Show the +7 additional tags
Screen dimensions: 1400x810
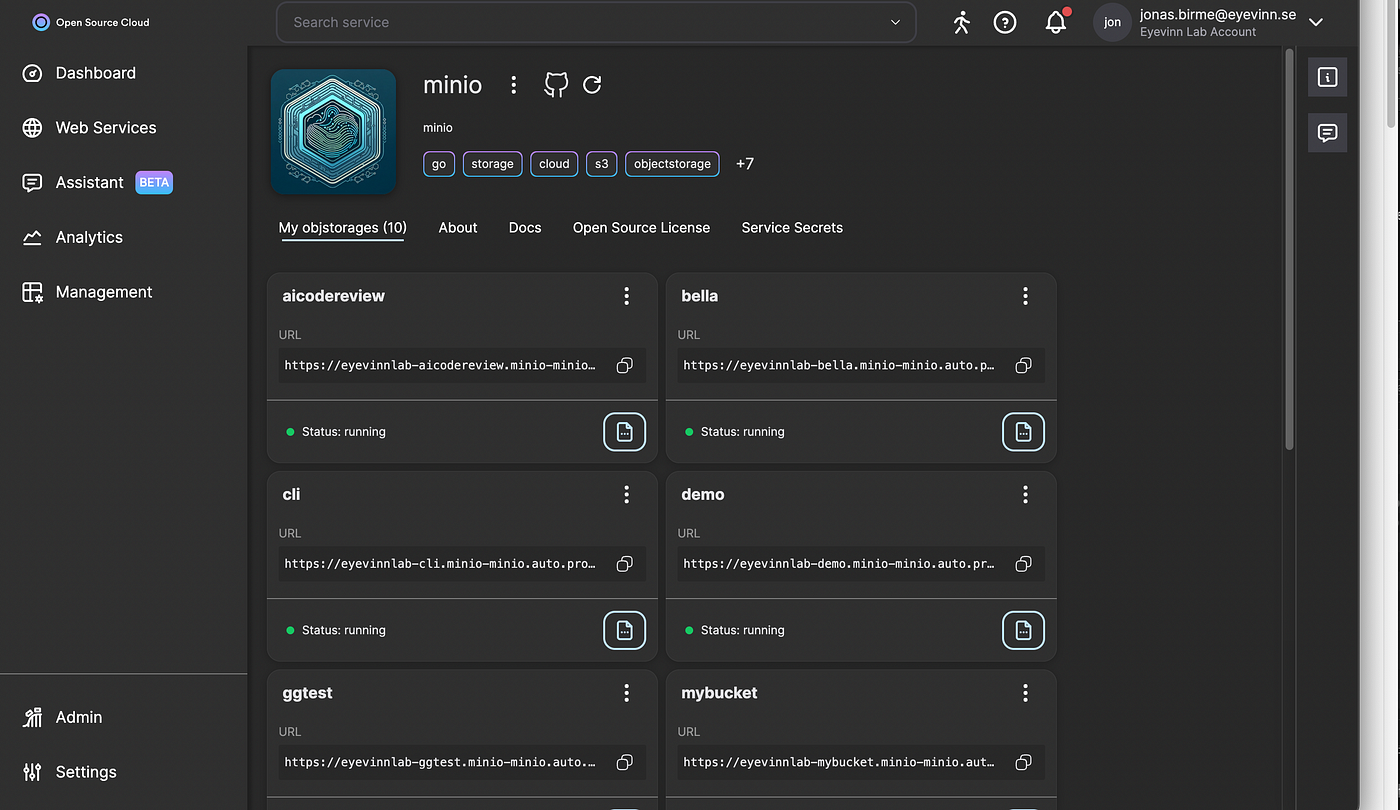pos(745,164)
